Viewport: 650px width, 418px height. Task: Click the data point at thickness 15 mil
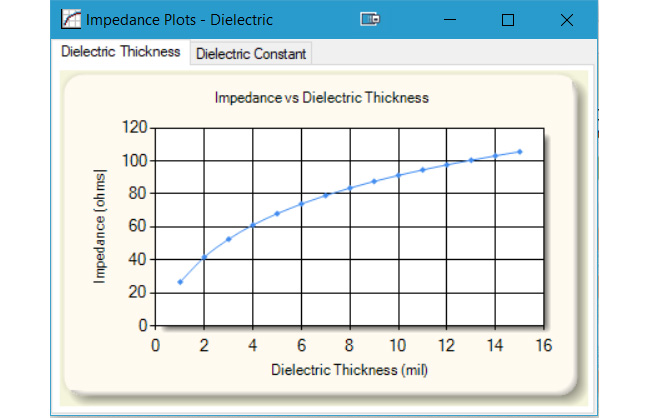[520, 152]
